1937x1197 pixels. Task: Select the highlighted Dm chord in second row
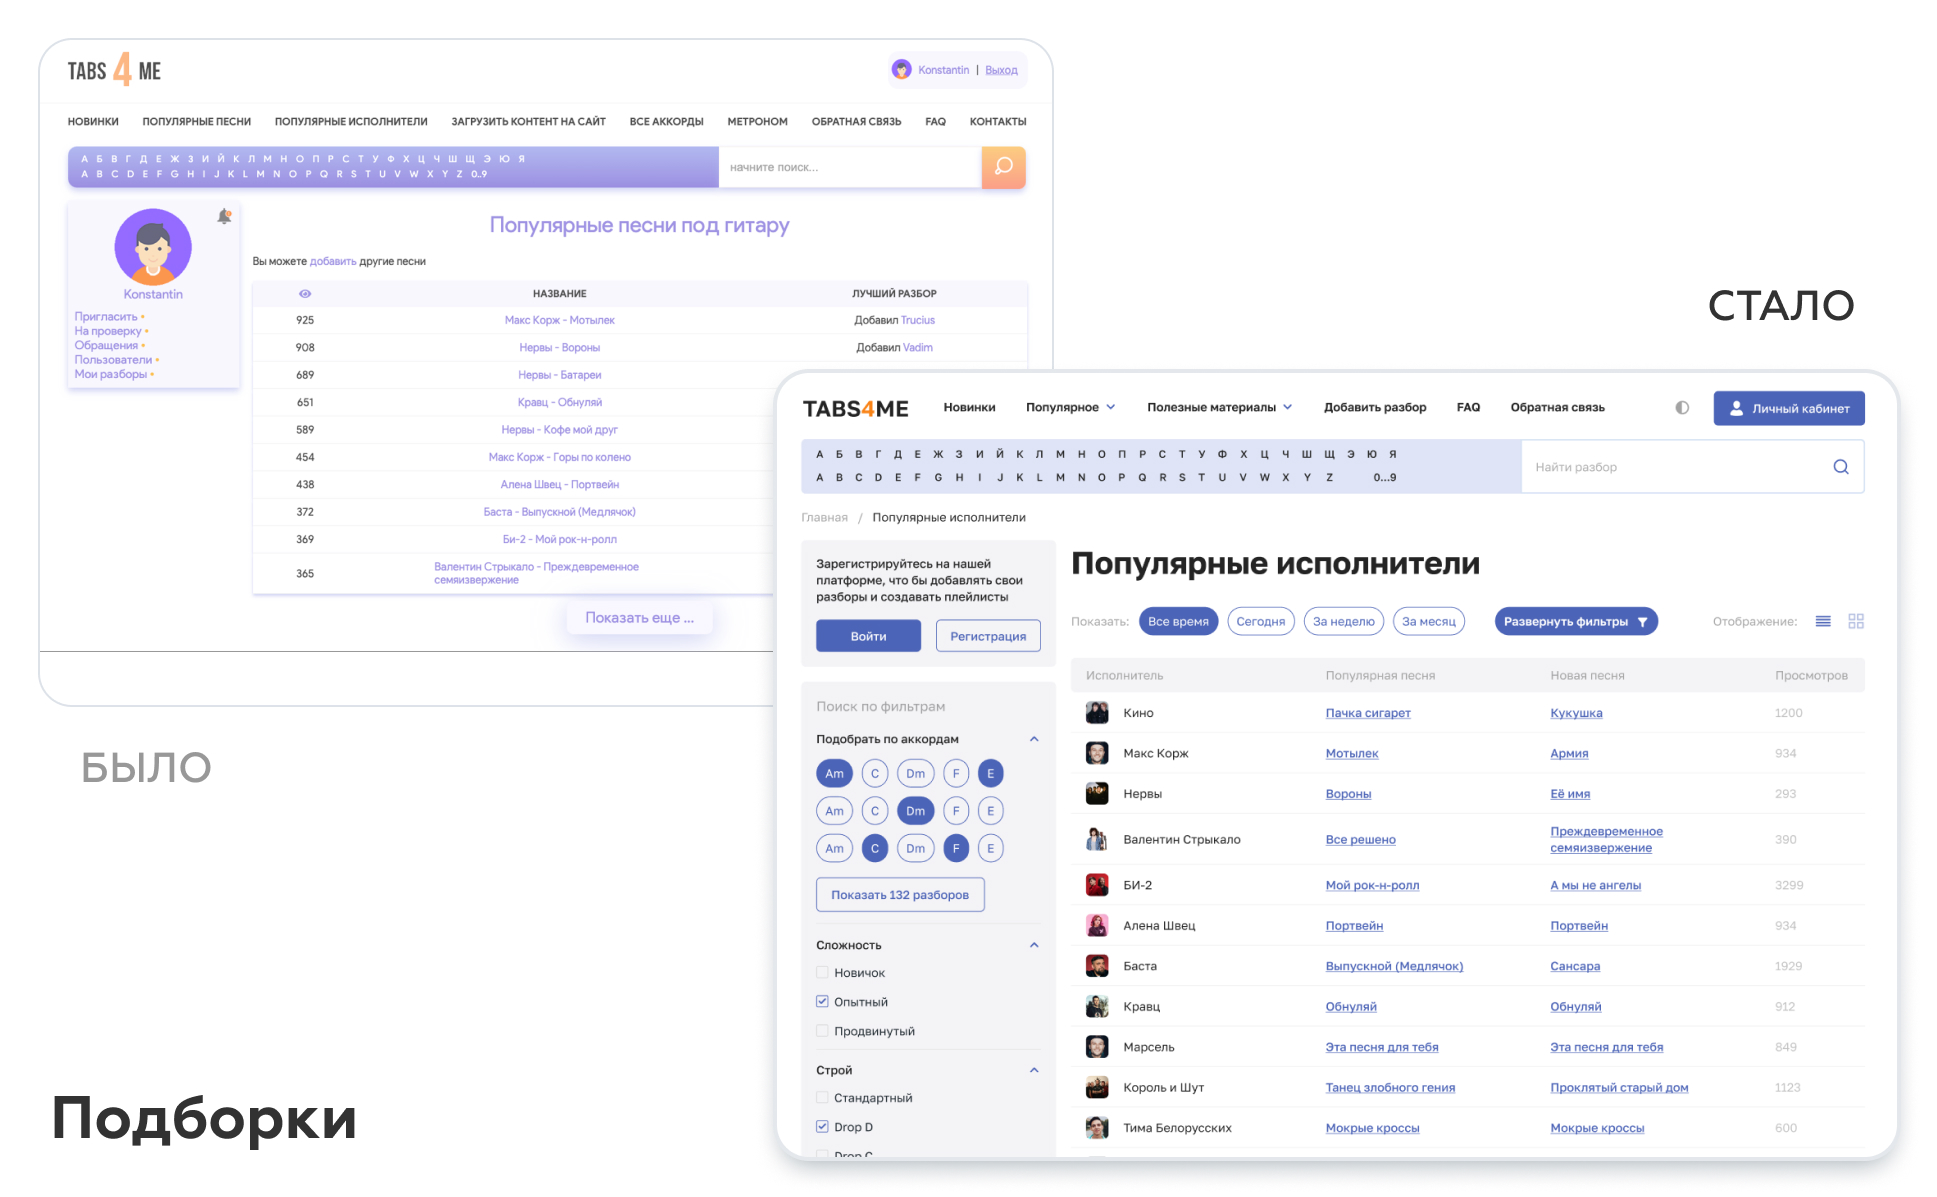[x=915, y=811]
